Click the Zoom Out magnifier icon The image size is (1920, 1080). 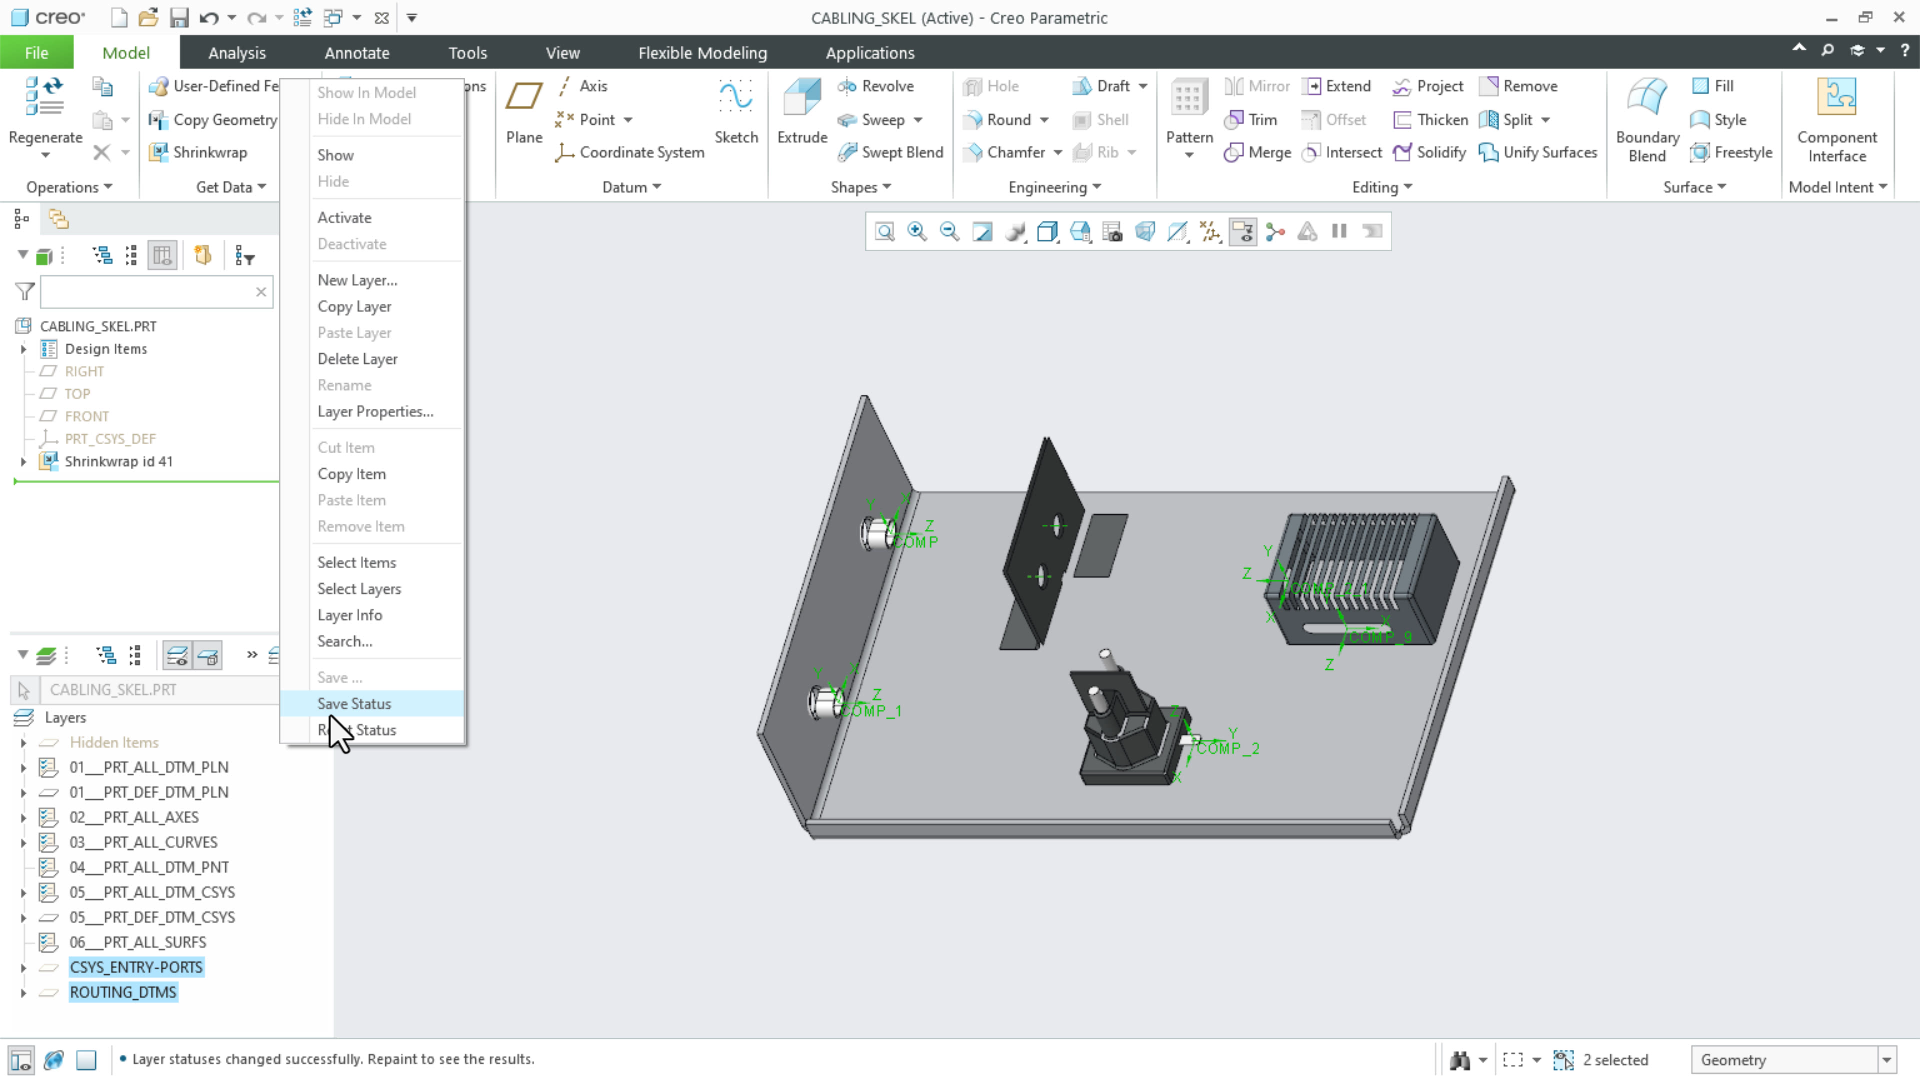[950, 232]
